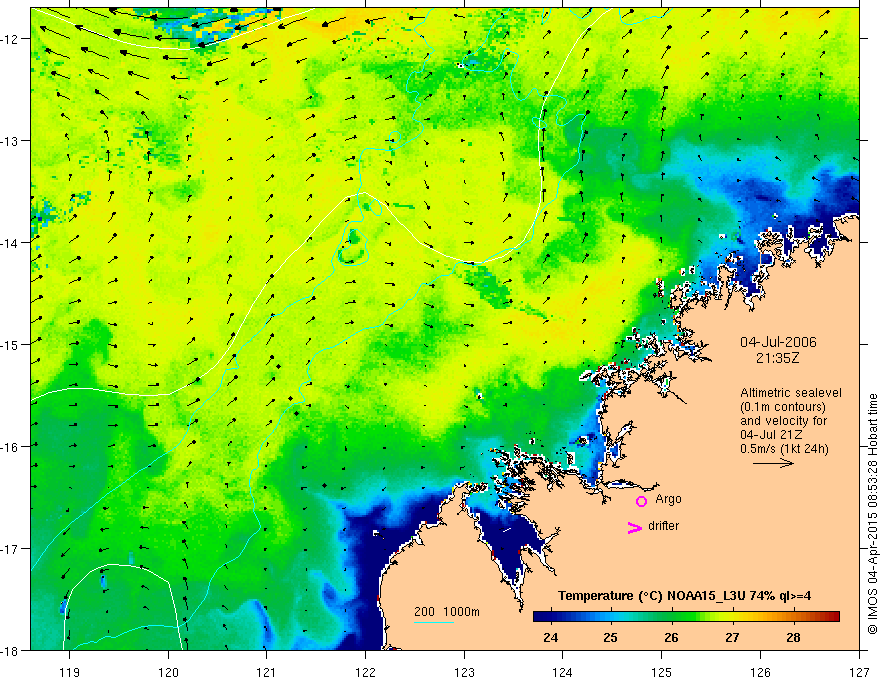Click the '(0.1m contours)' caption line
Image resolution: width=880 pixels, height=680 pixels.
(x=783, y=407)
